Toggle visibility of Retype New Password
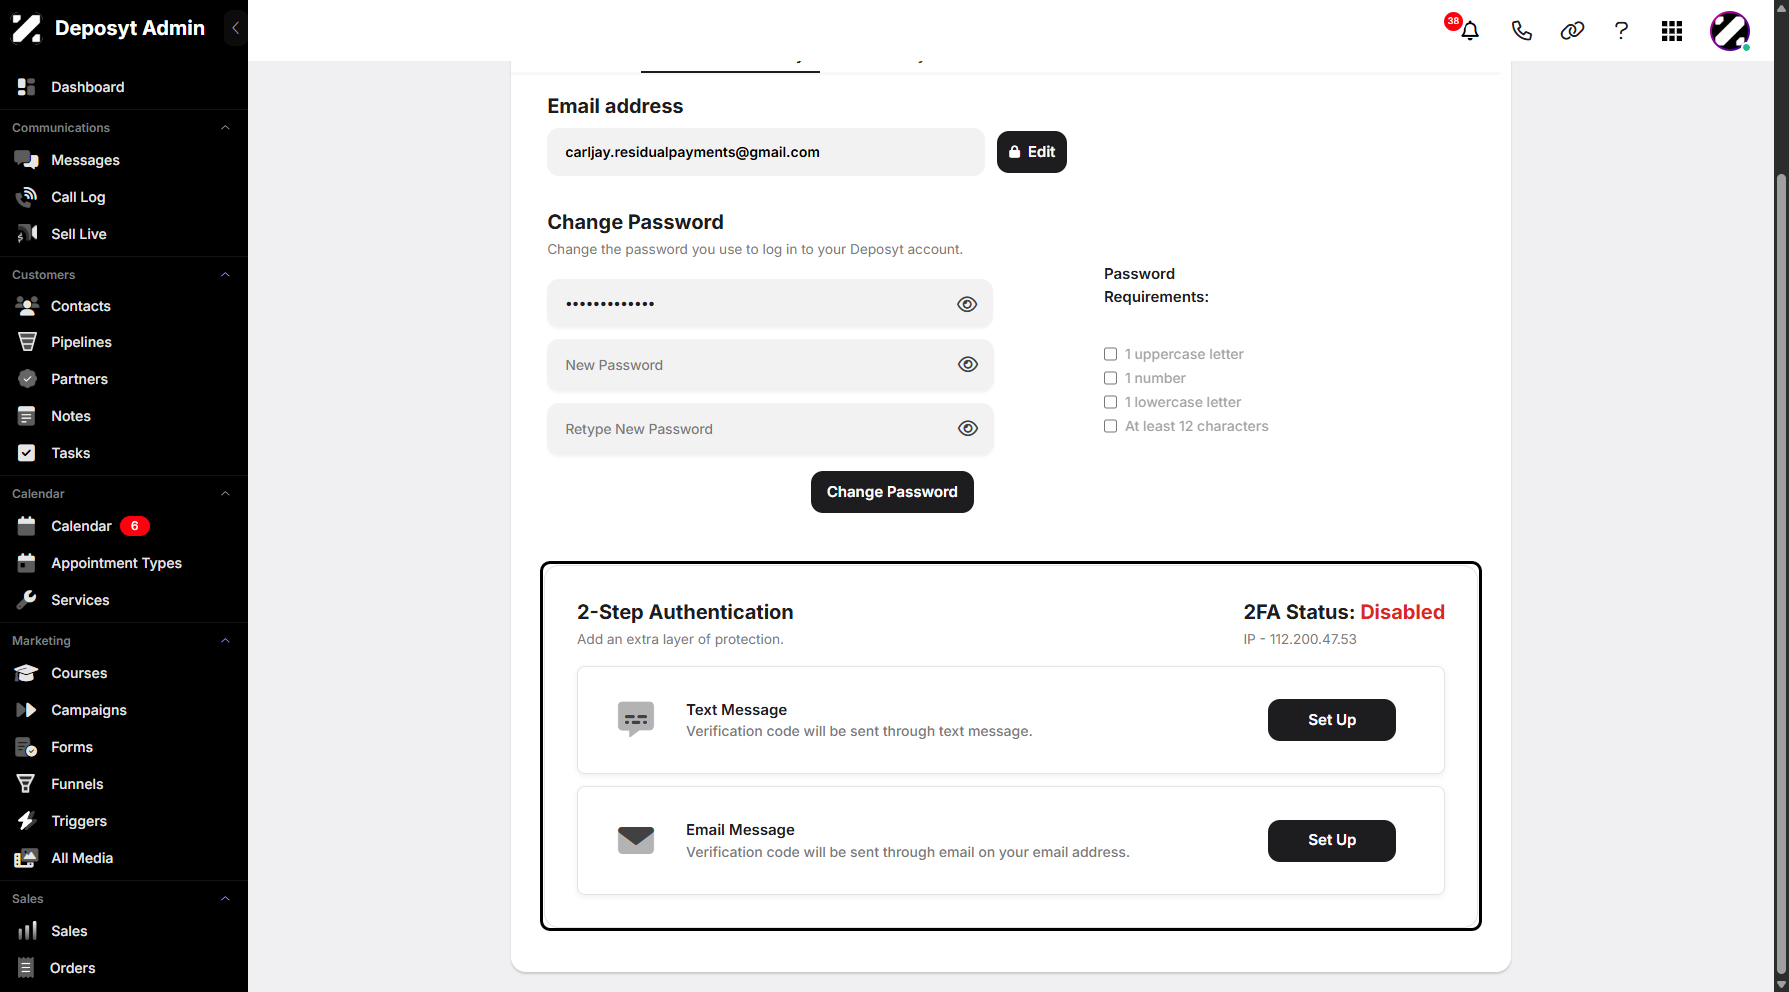The image size is (1789, 992). [x=968, y=429]
